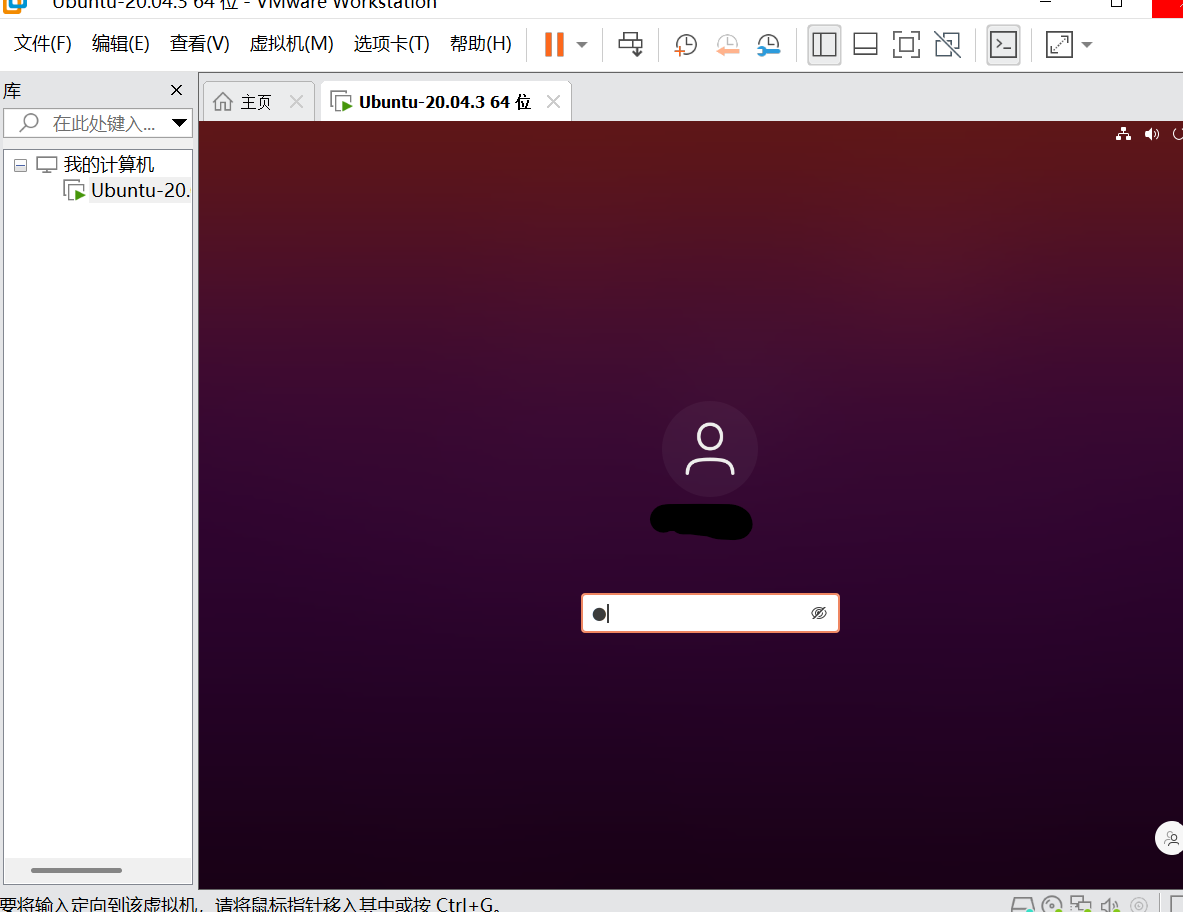Screen dimensions: 1183x912
Task: Send Ctrl+Alt+Del to the virtual machine
Action: click(x=631, y=45)
